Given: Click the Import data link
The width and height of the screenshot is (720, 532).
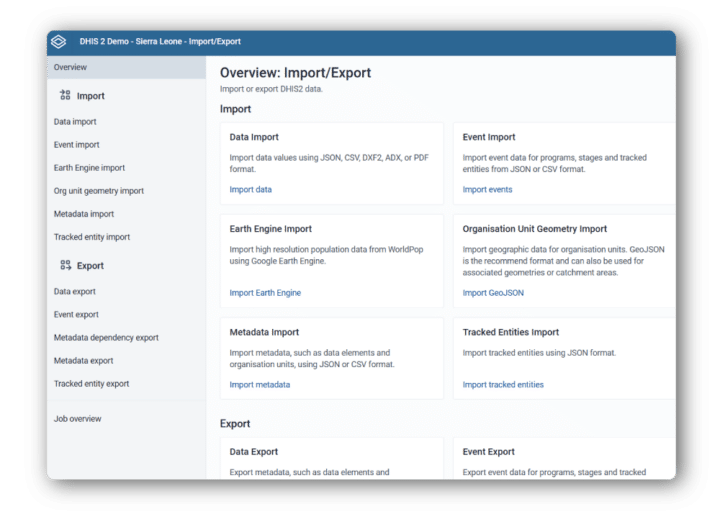Looking at the screenshot, I should (x=251, y=190).
